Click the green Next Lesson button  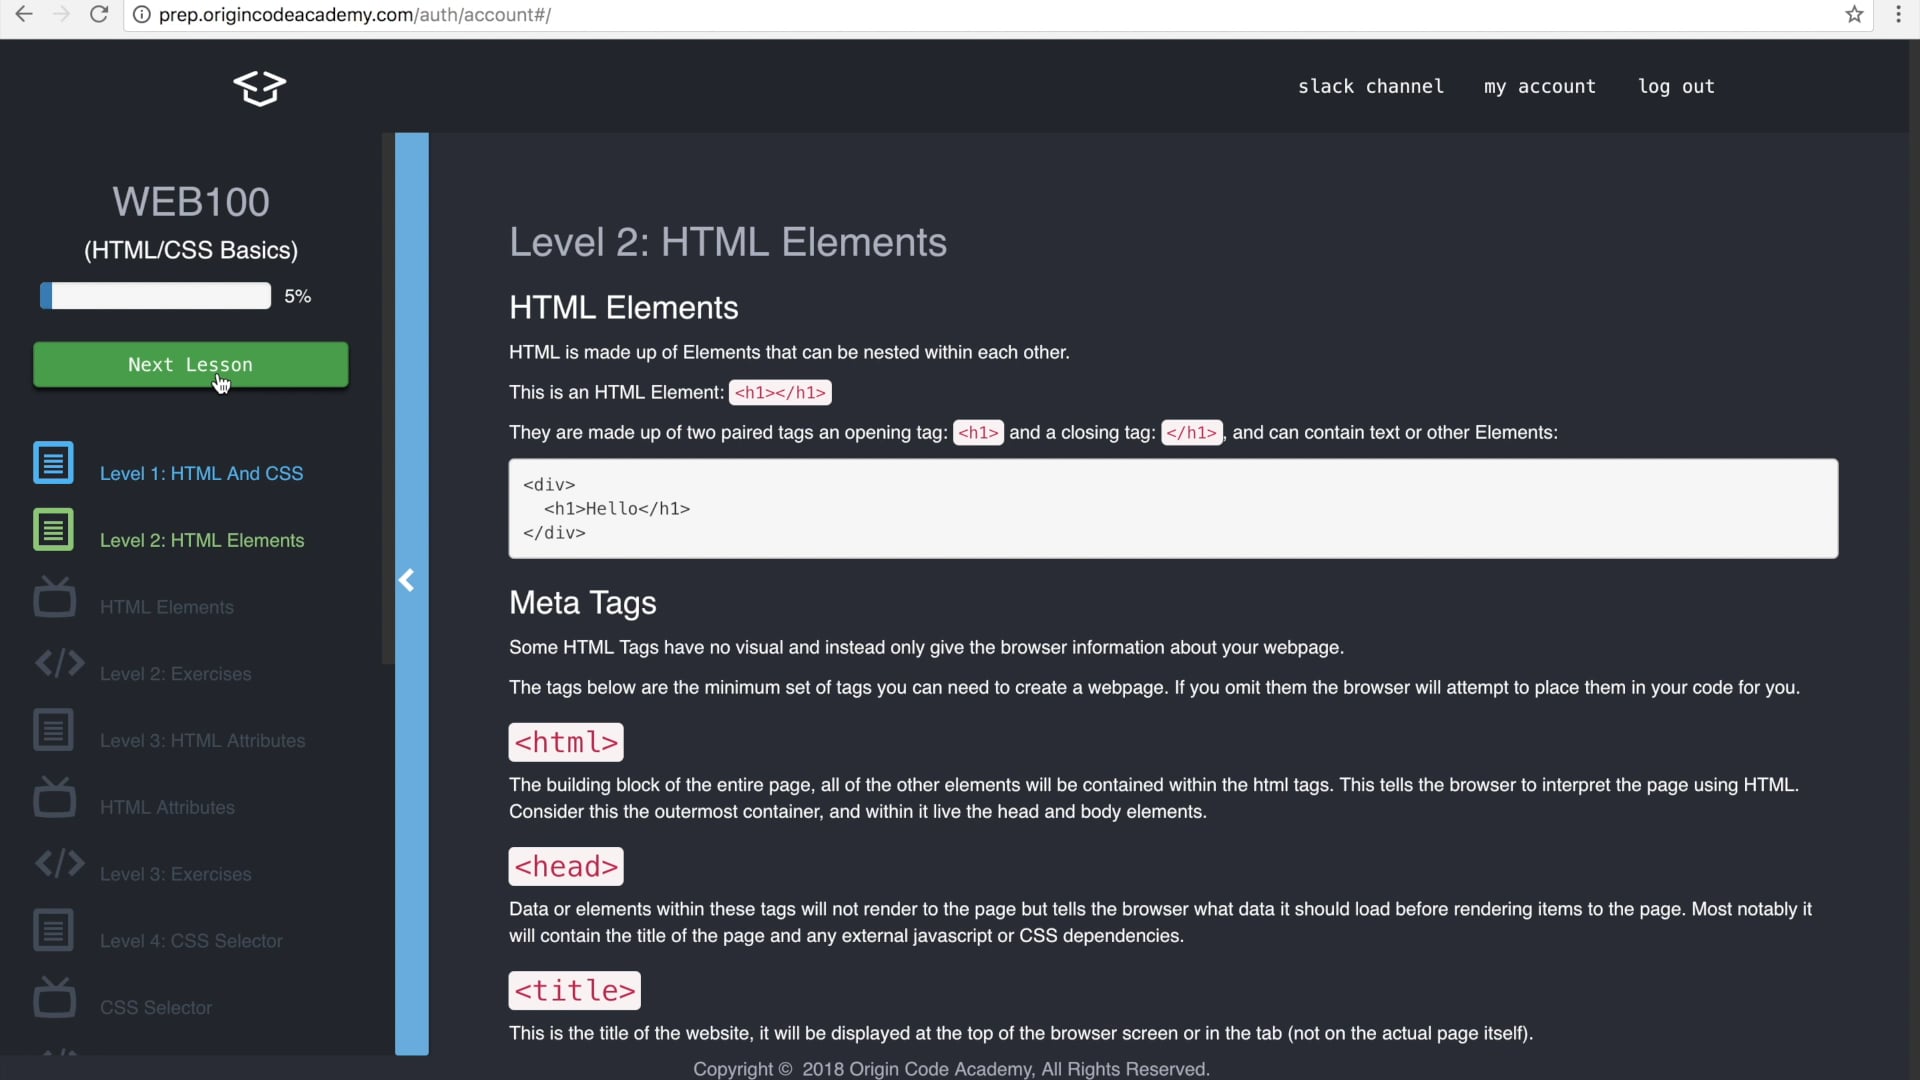point(191,365)
